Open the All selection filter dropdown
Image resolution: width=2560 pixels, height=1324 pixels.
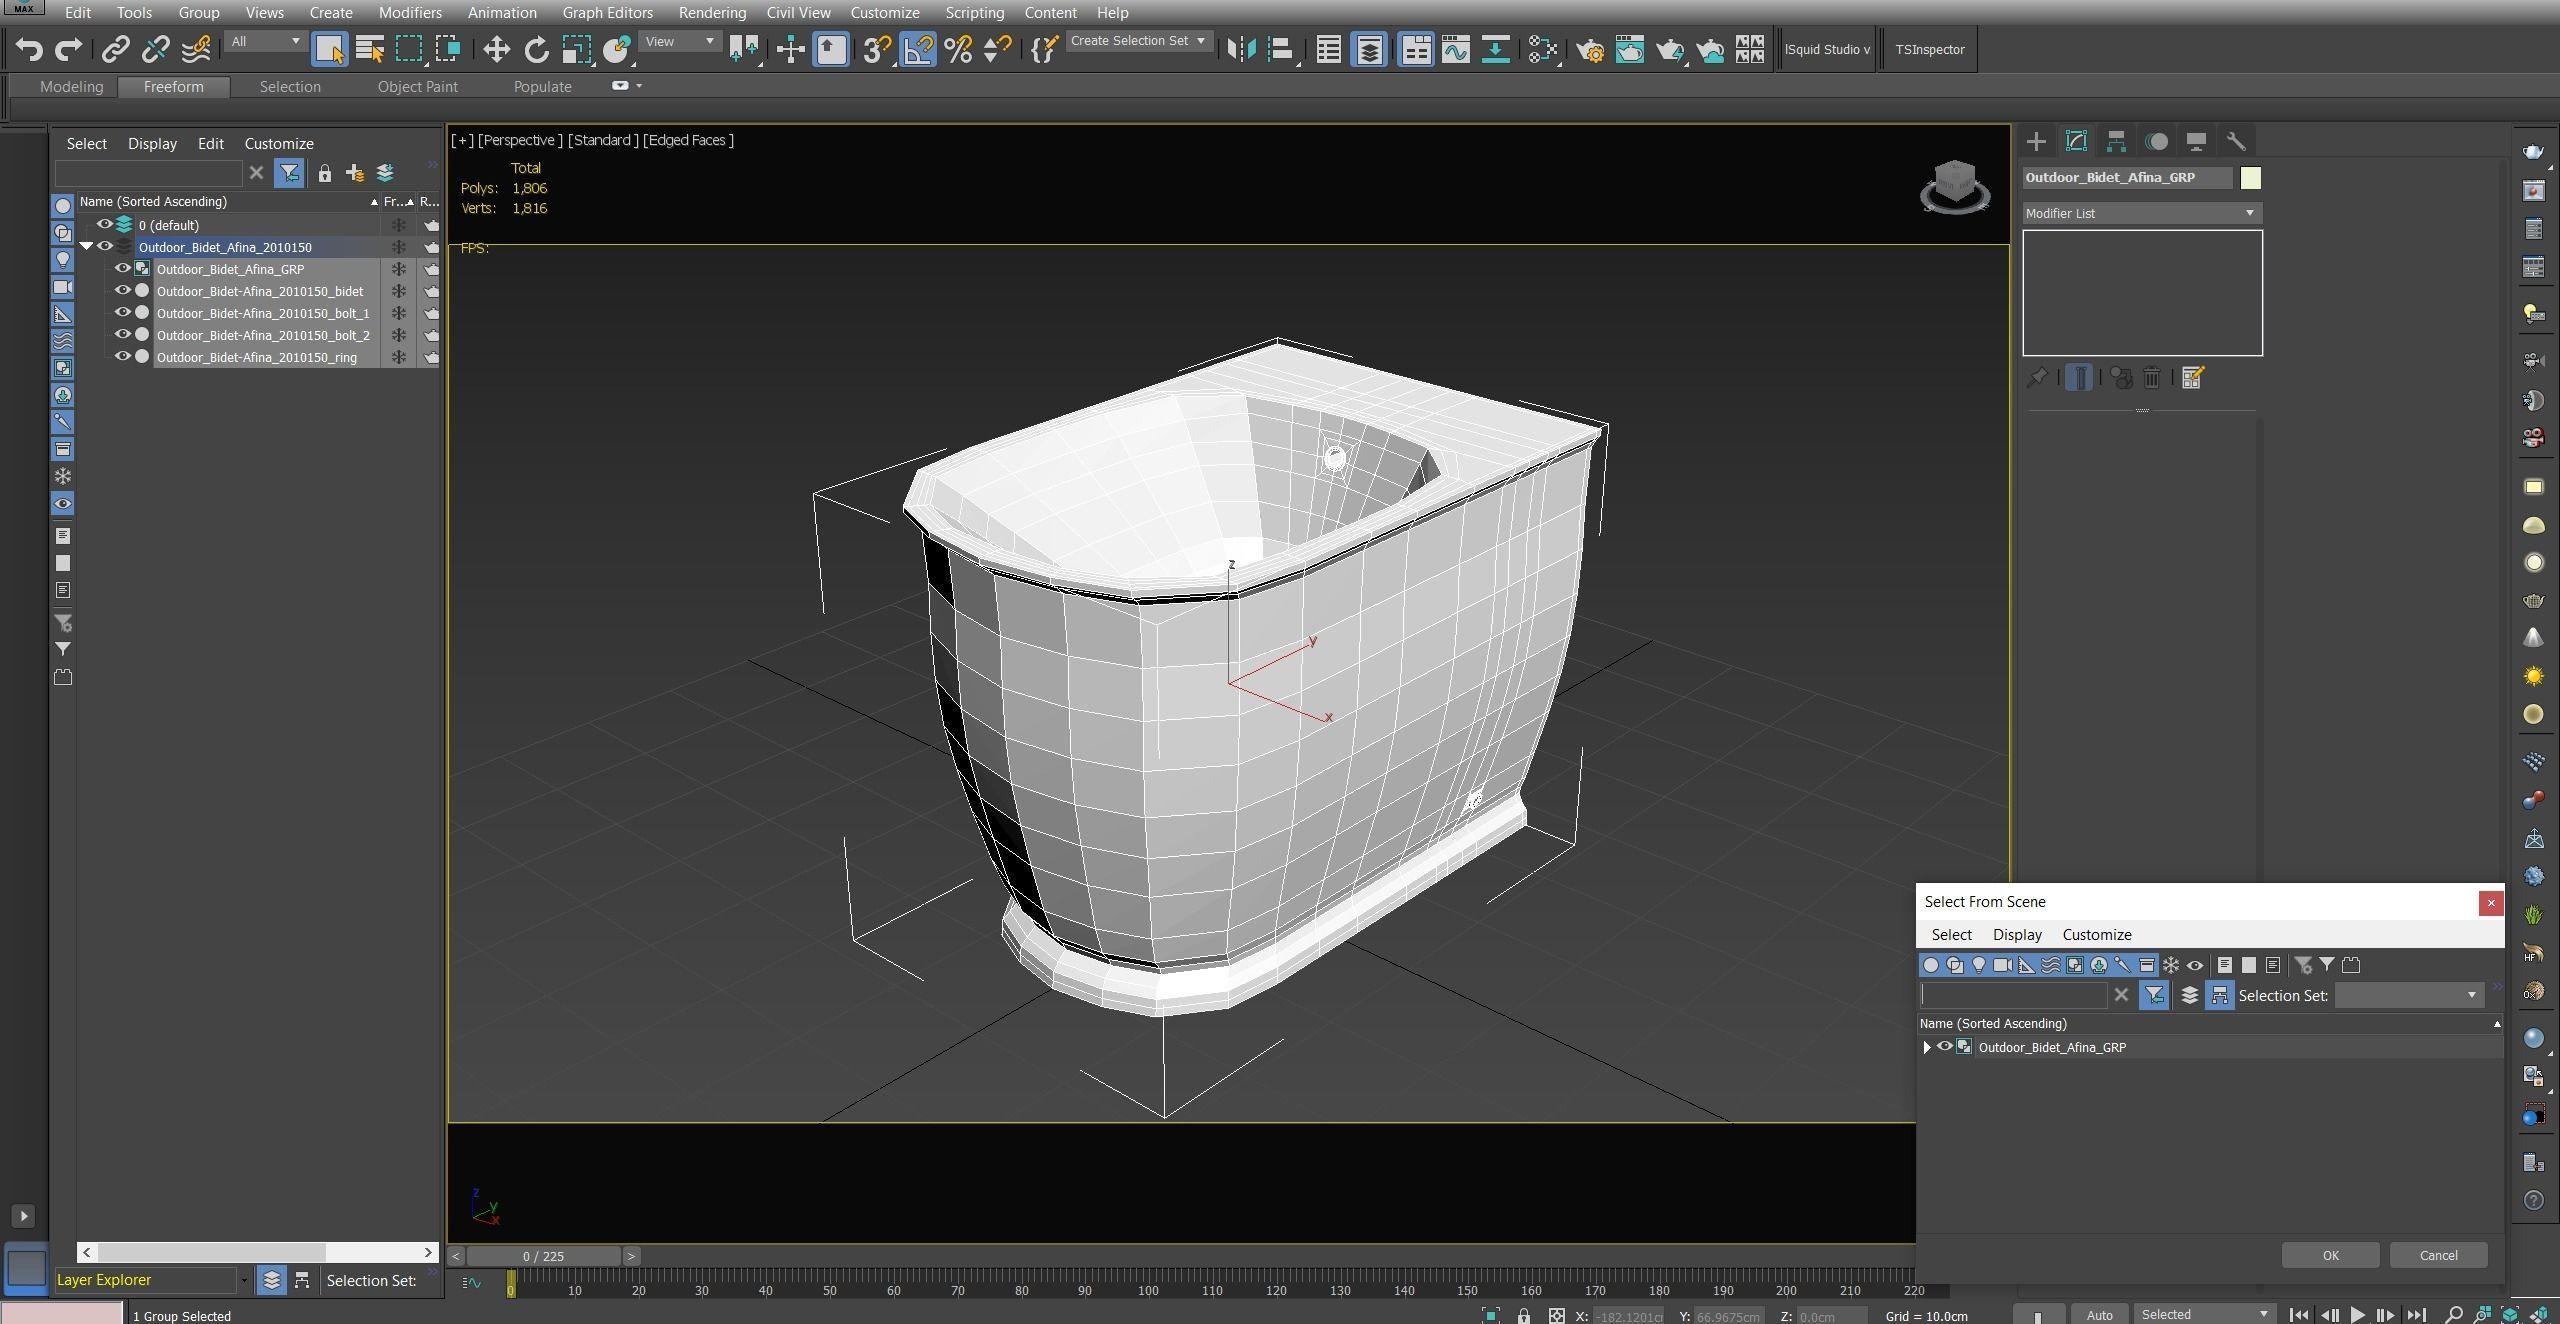[x=265, y=41]
